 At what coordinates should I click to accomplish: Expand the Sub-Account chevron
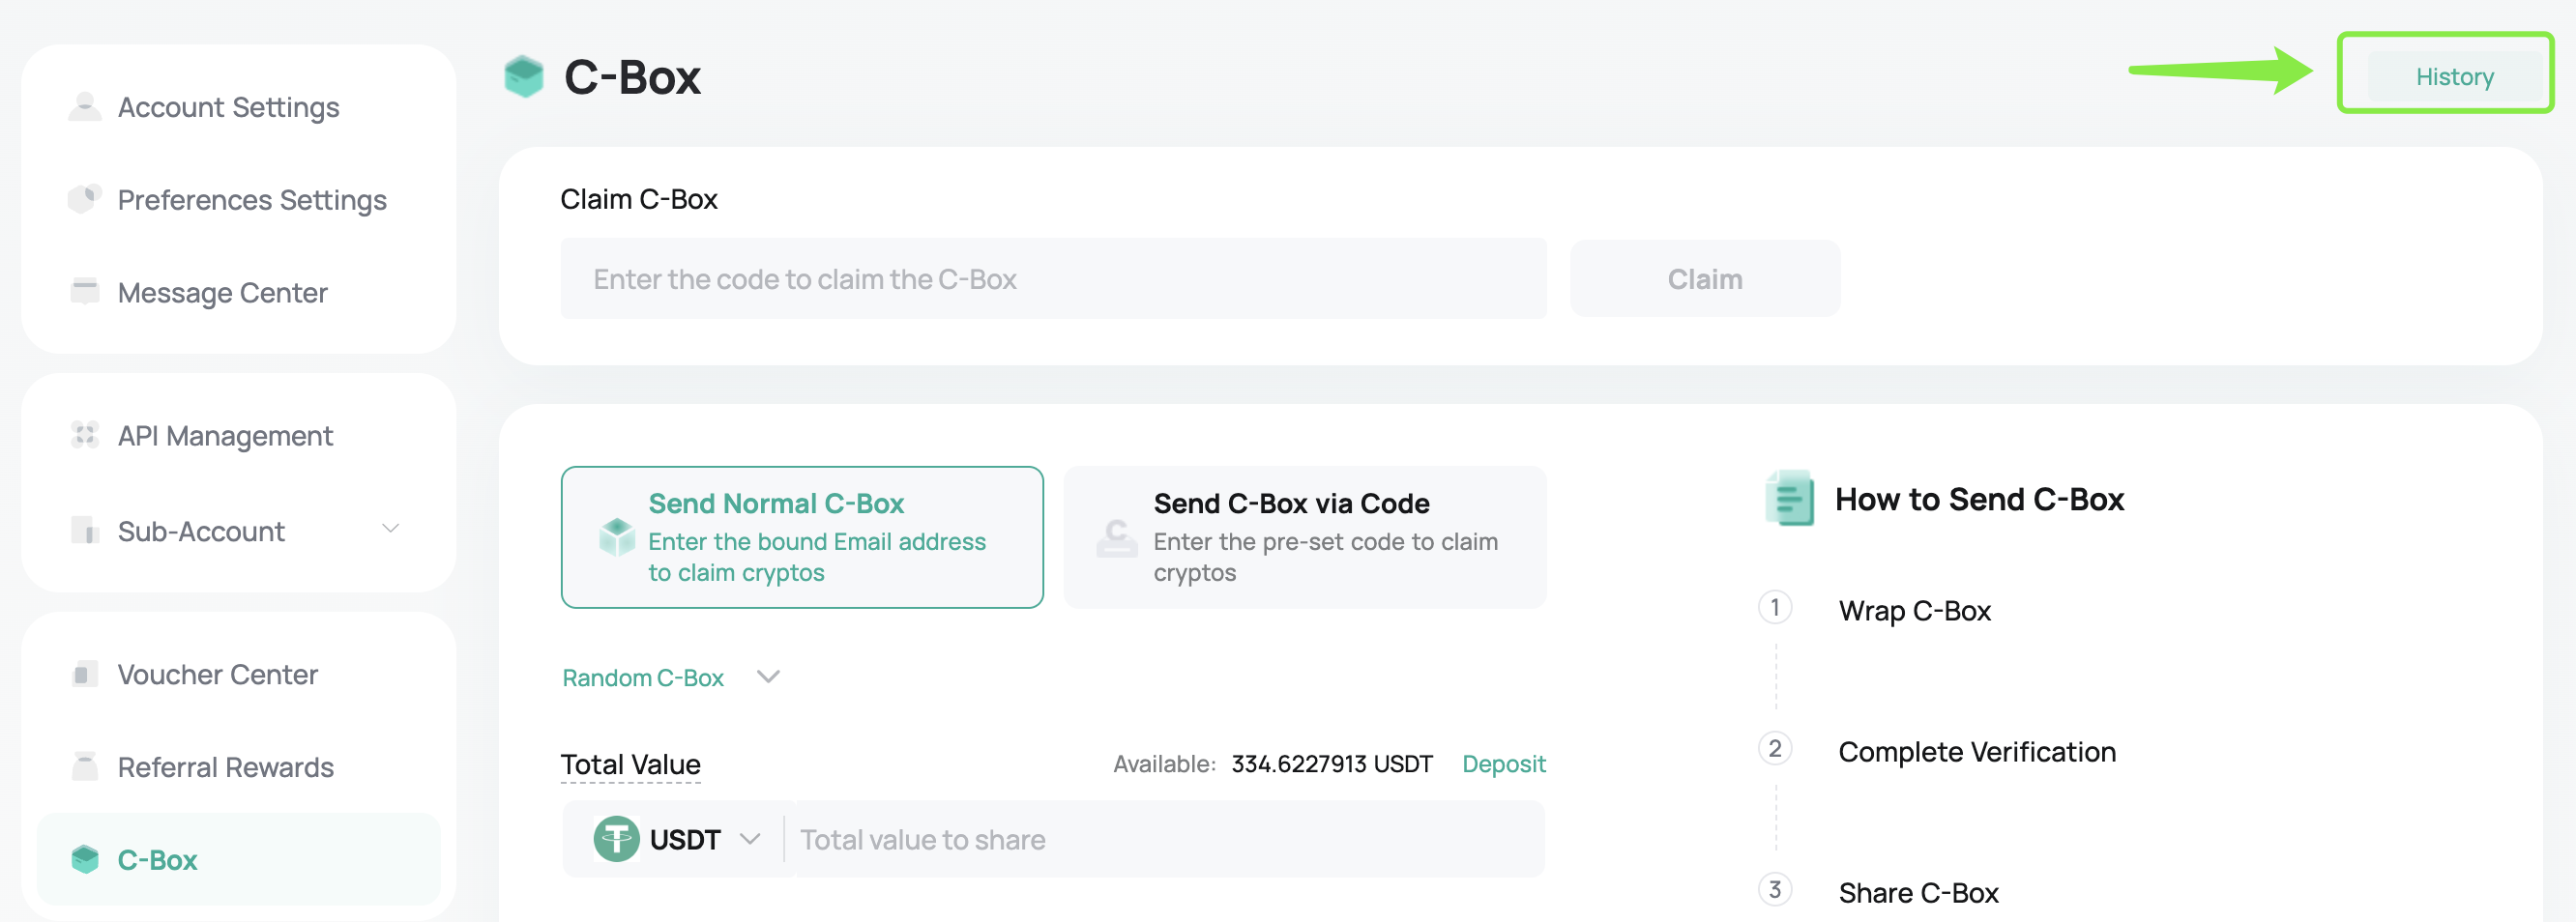(391, 529)
